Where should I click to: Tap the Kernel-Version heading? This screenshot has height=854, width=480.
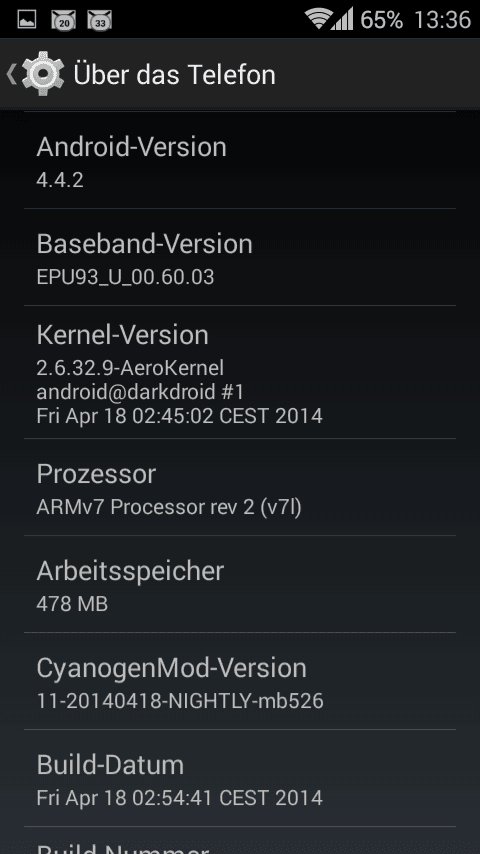pos(123,335)
